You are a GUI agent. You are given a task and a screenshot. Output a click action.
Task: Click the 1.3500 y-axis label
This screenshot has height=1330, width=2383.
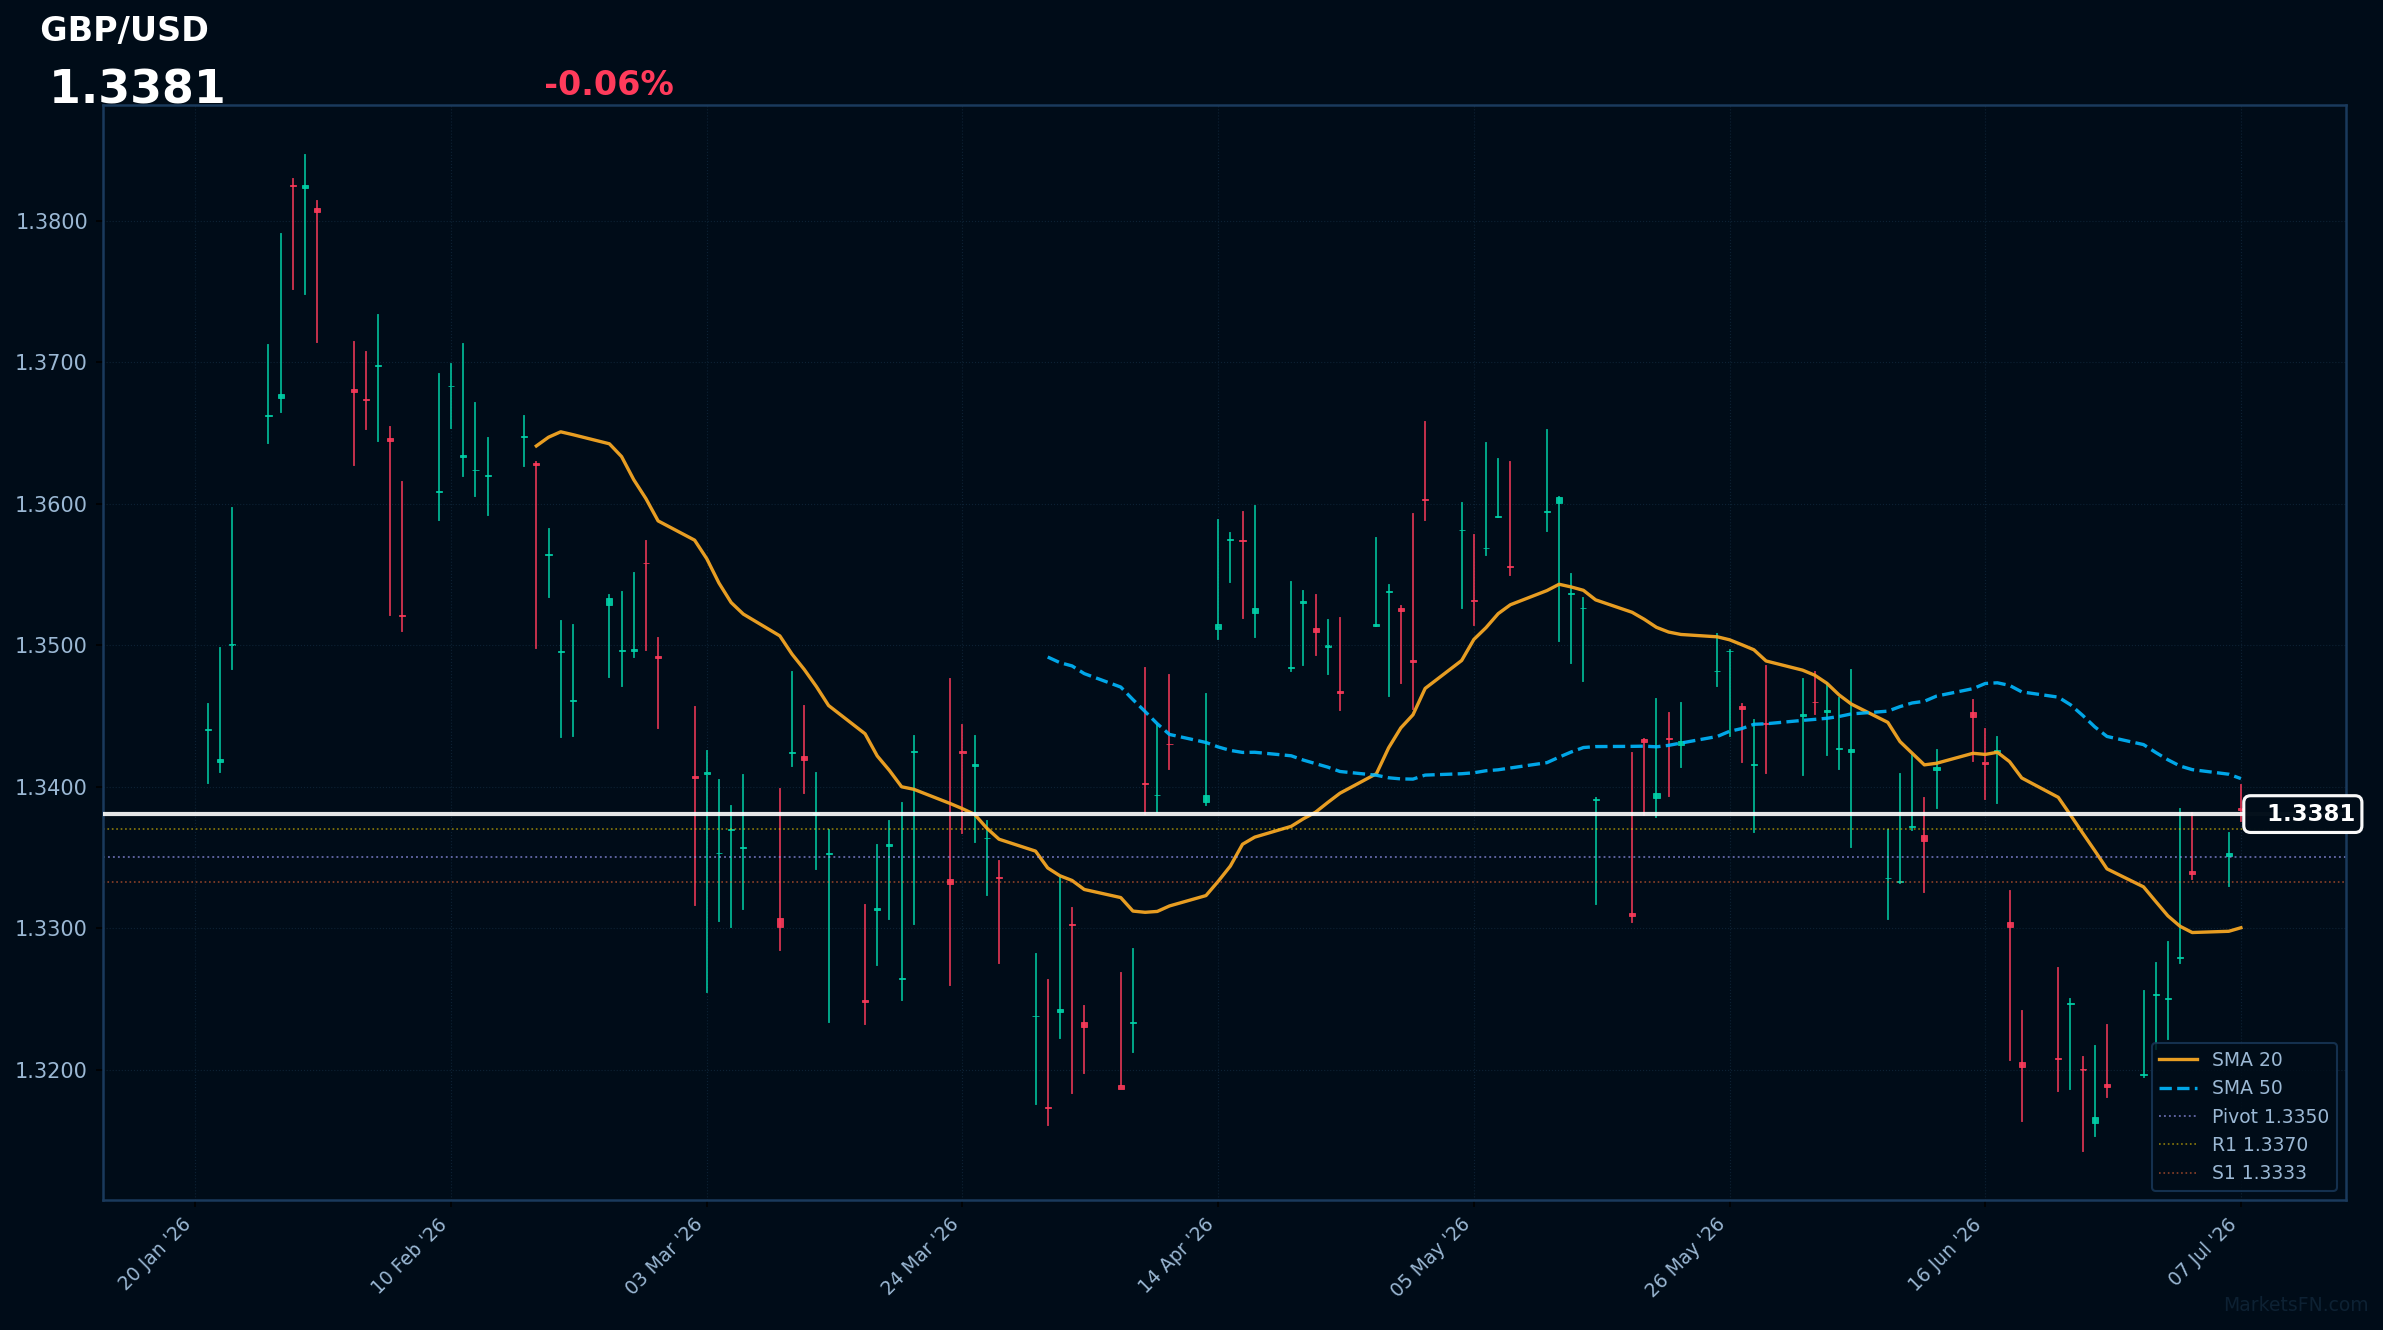coord(52,646)
